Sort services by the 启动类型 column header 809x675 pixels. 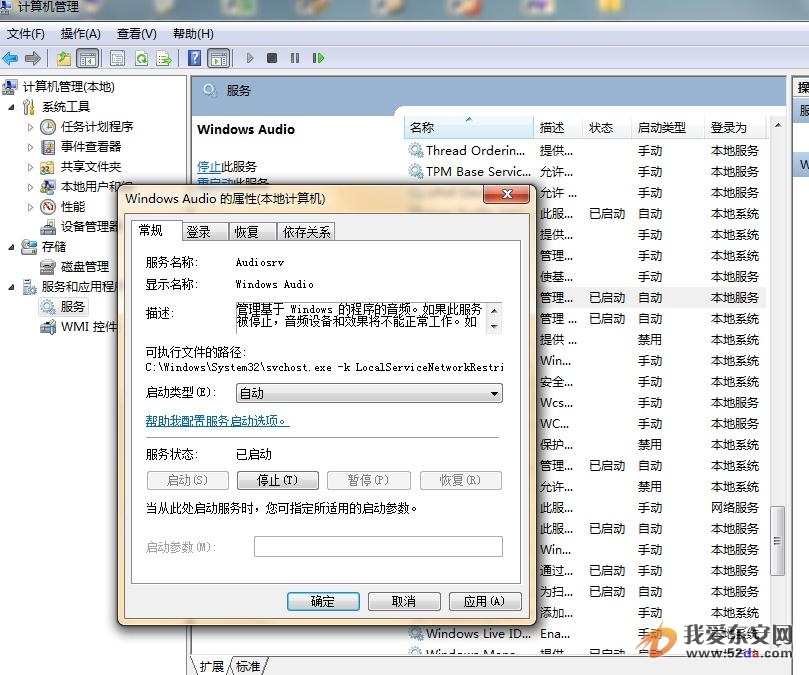(668, 127)
